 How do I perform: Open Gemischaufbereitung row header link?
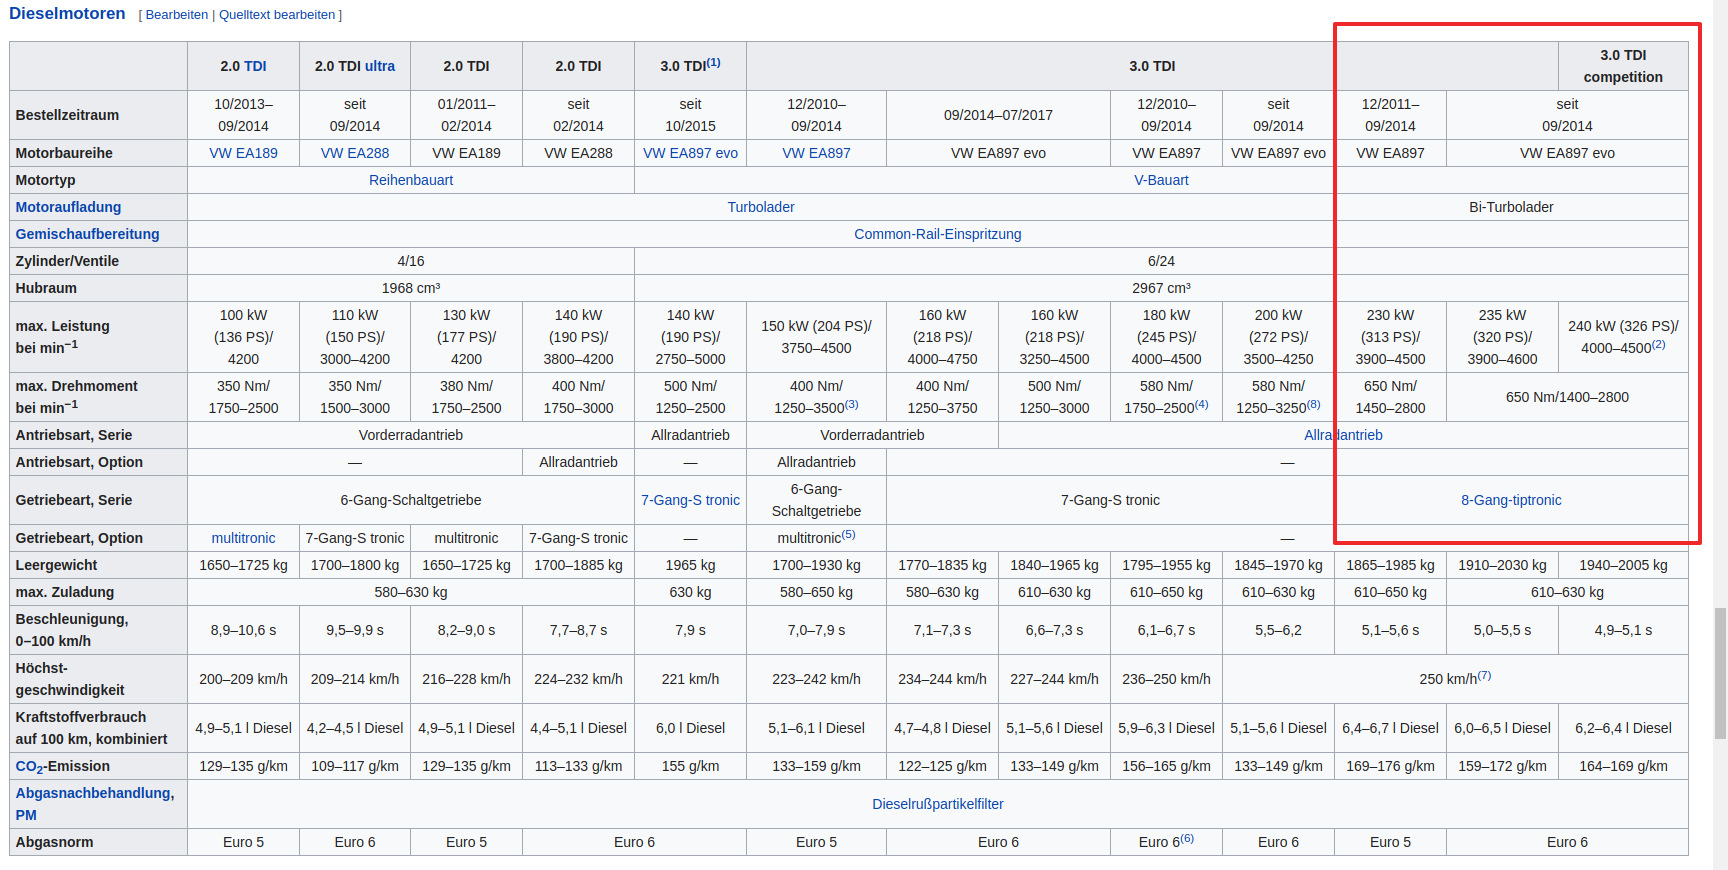pyautogui.click(x=87, y=234)
